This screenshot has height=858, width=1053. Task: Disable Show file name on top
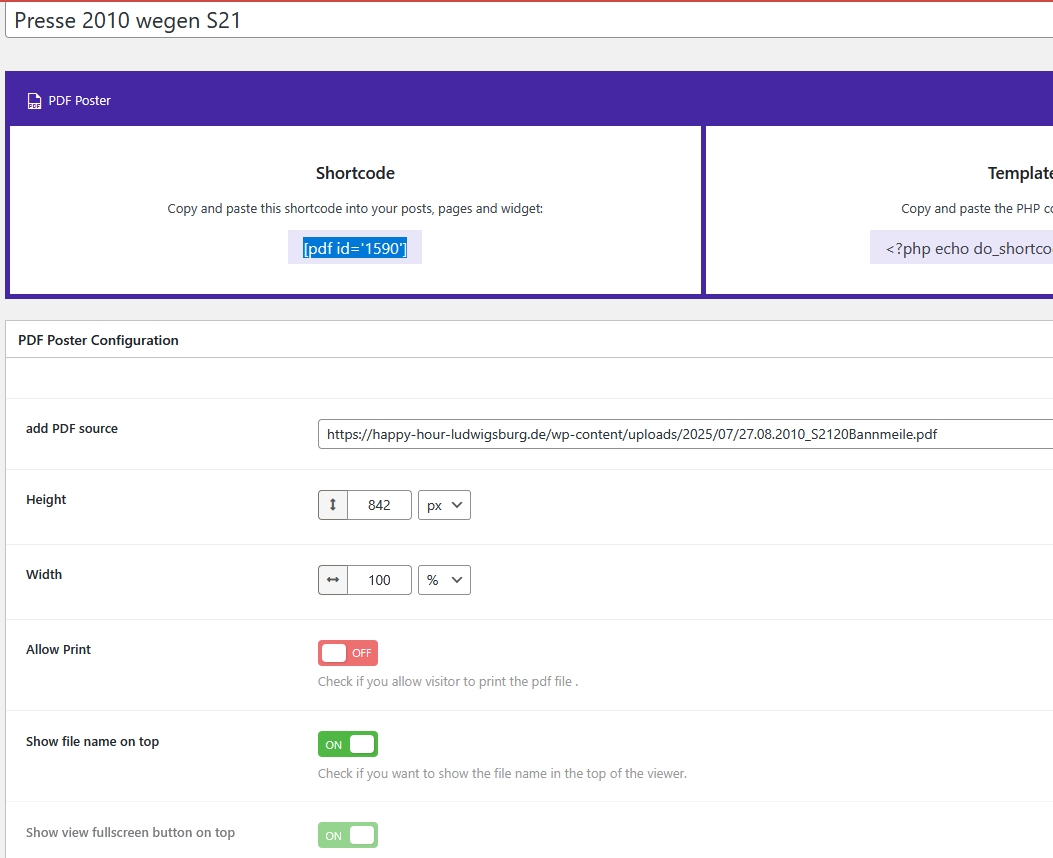[348, 744]
